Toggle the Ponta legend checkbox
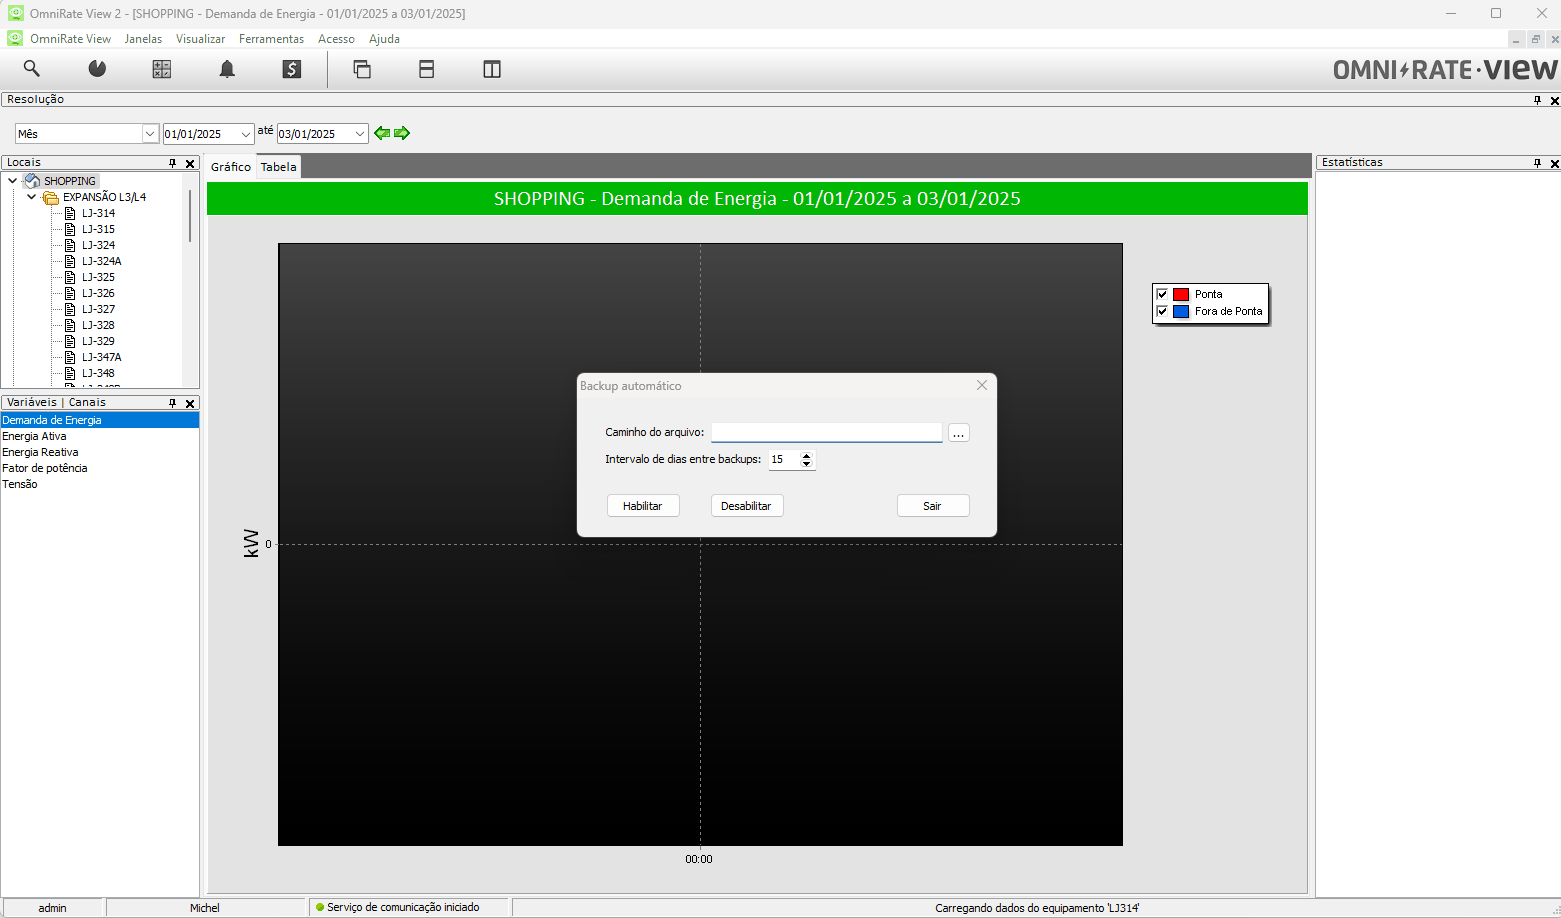The width and height of the screenshot is (1561, 918). tap(1162, 294)
